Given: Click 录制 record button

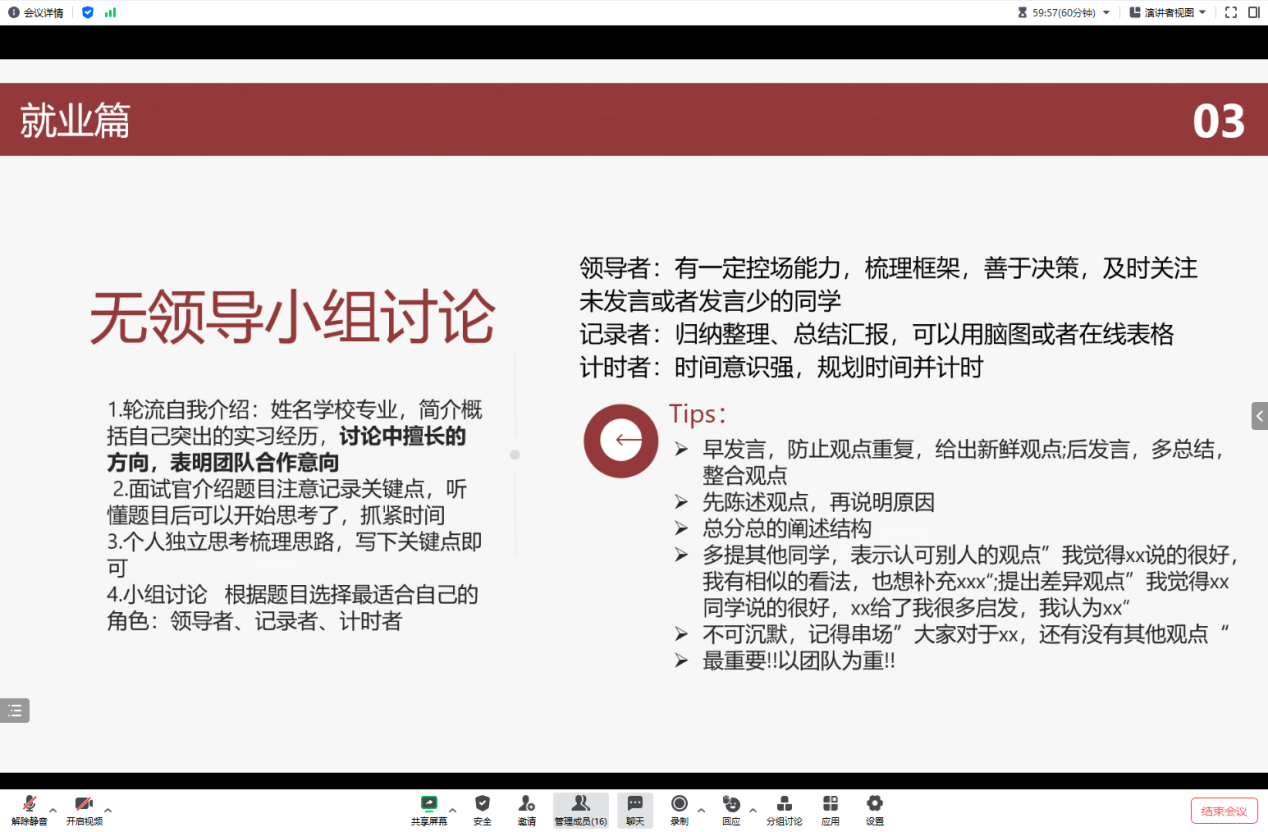Looking at the screenshot, I should coord(679,809).
